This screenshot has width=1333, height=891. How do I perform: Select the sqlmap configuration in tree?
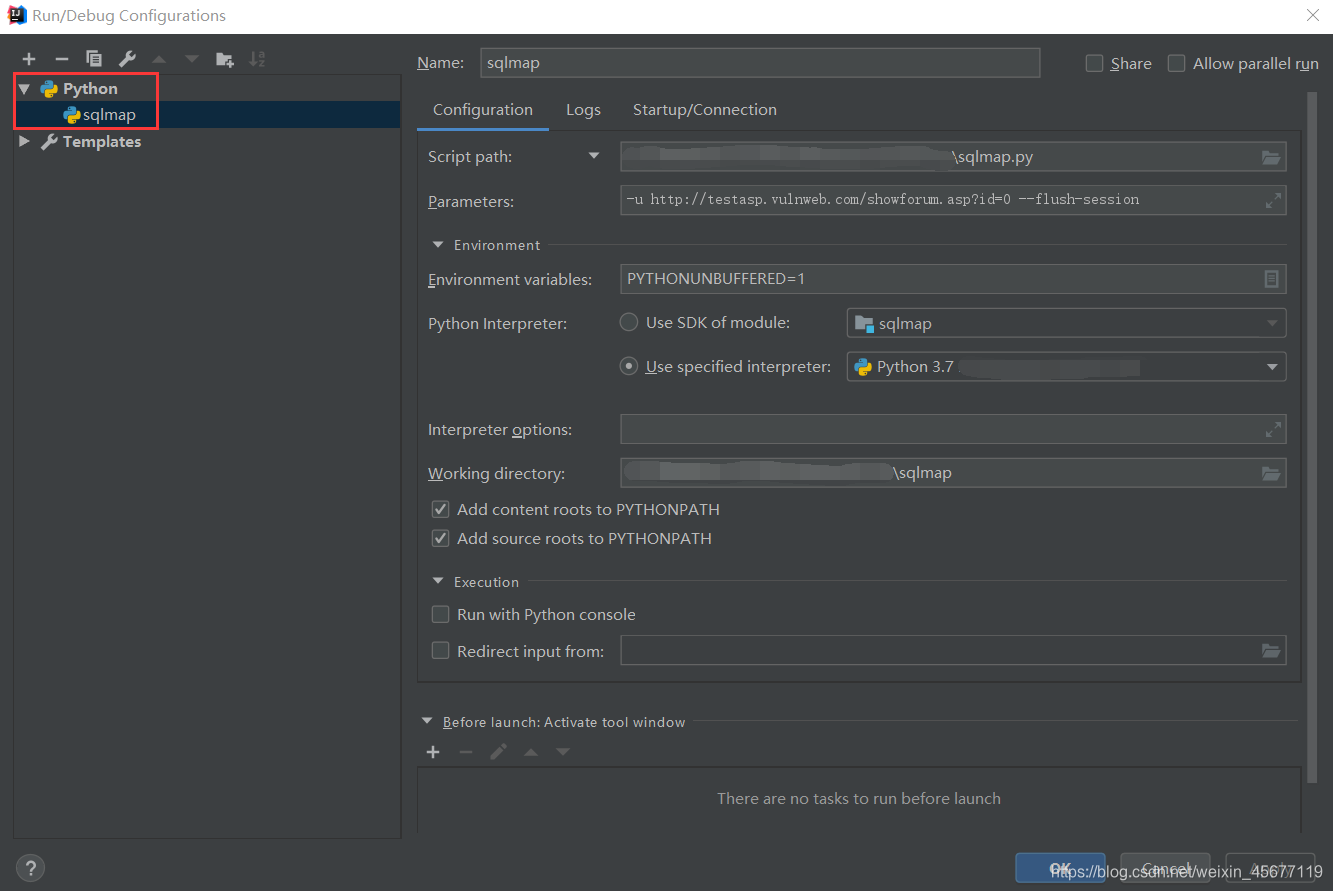207,115
